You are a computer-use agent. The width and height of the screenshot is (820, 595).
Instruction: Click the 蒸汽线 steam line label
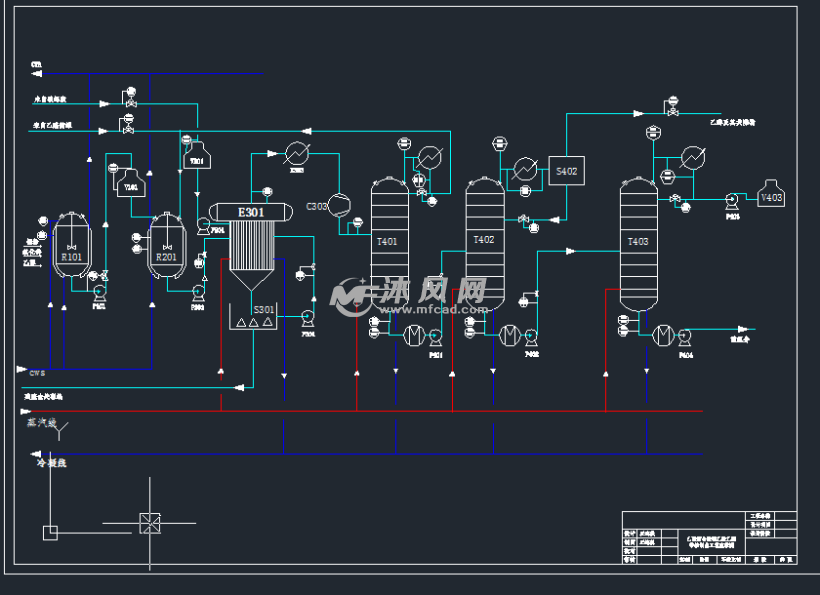point(41,422)
